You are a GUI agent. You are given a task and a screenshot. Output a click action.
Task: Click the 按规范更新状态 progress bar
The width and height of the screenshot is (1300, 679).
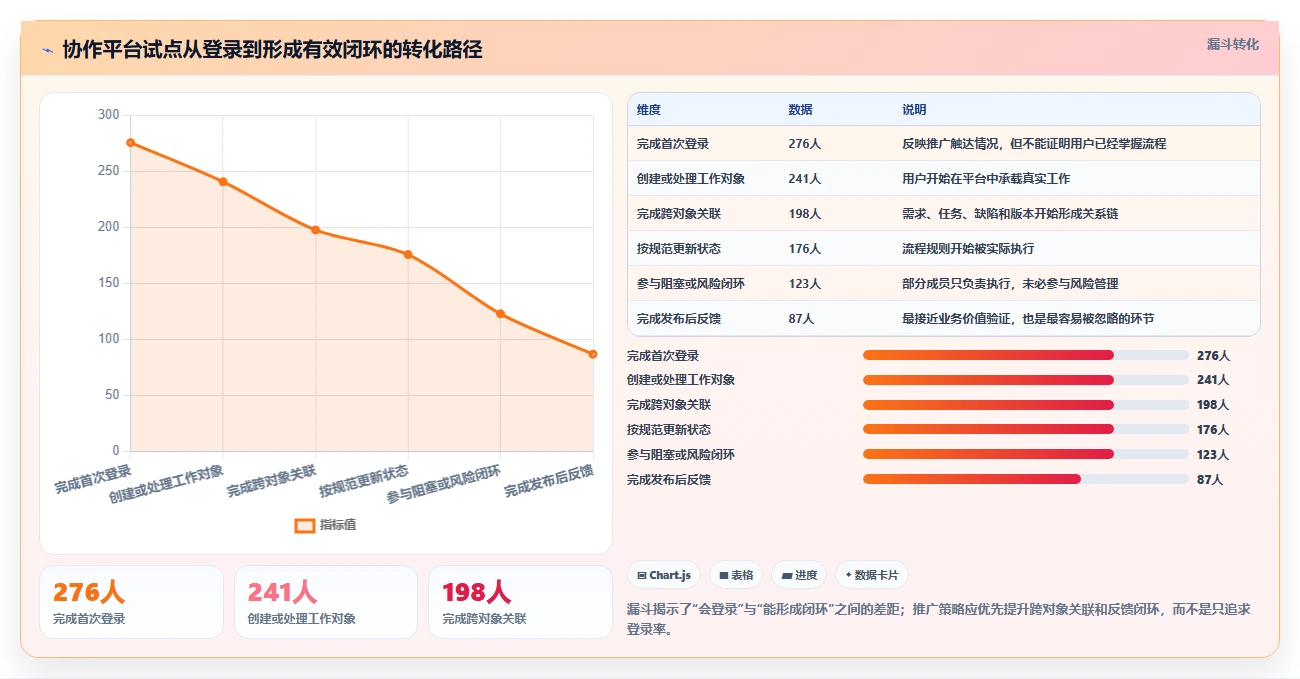click(1025, 429)
